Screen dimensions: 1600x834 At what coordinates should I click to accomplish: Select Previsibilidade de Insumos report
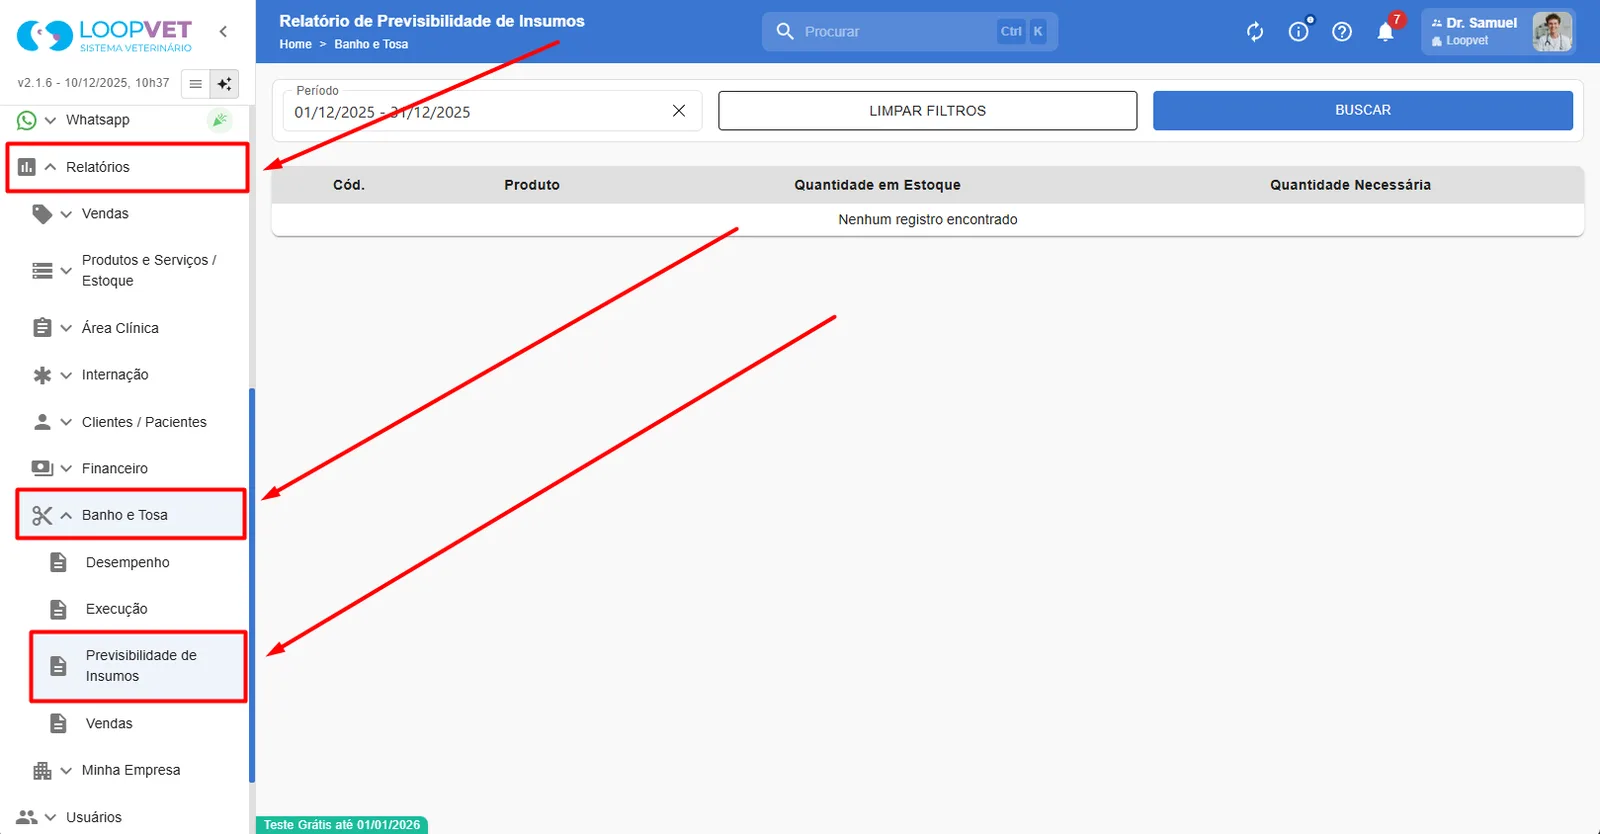(x=138, y=666)
